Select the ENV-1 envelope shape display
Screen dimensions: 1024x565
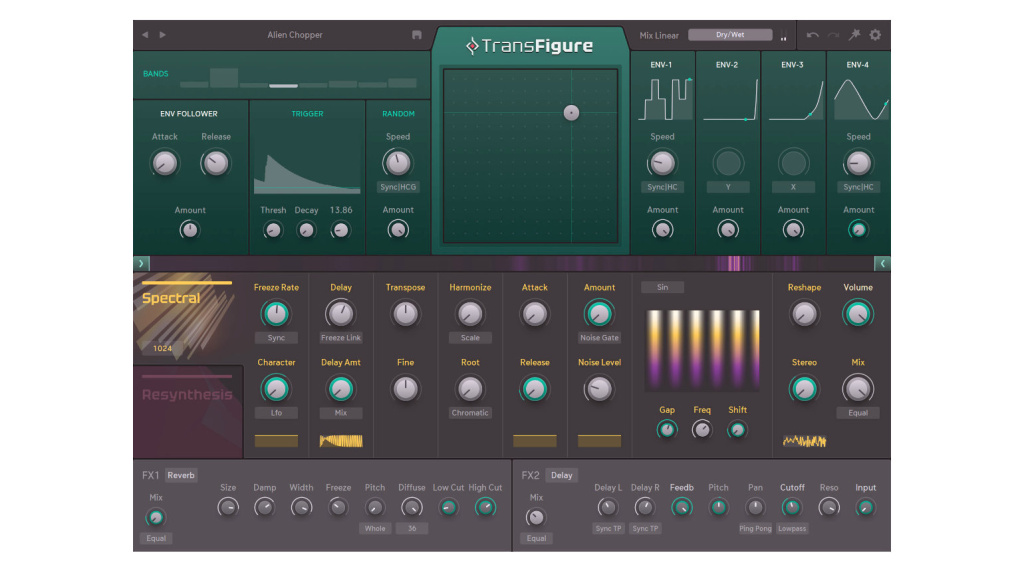pos(664,99)
